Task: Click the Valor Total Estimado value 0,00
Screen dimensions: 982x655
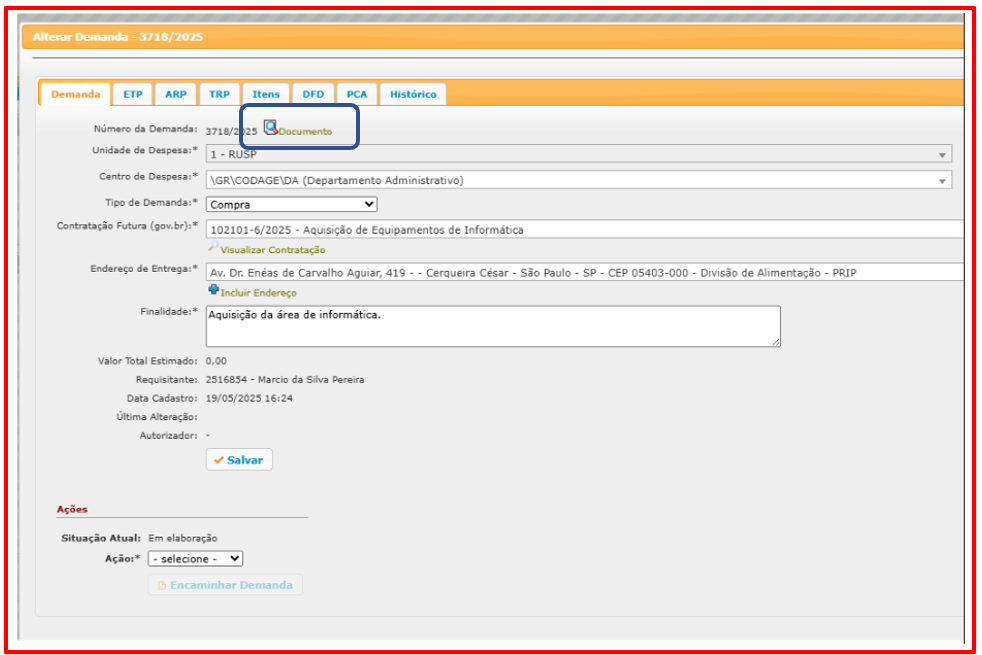Action: coord(216,361)
